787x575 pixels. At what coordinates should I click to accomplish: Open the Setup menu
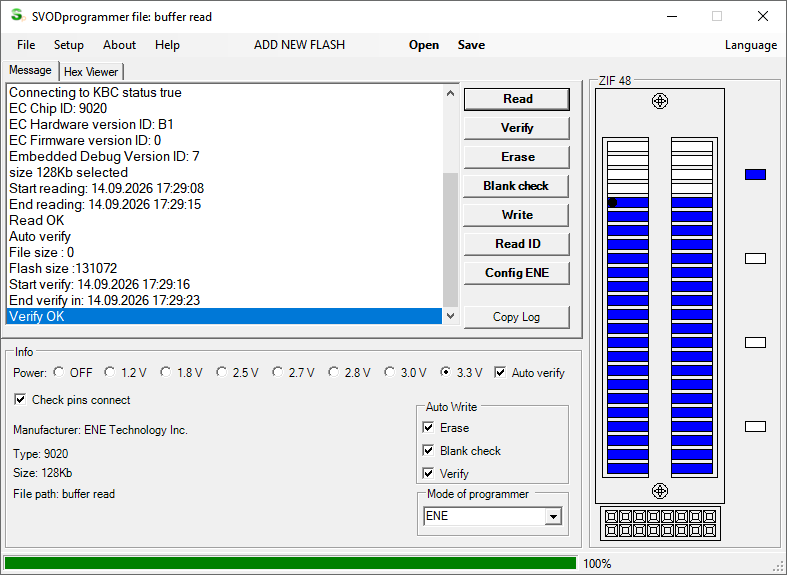[x=69, y=45]
